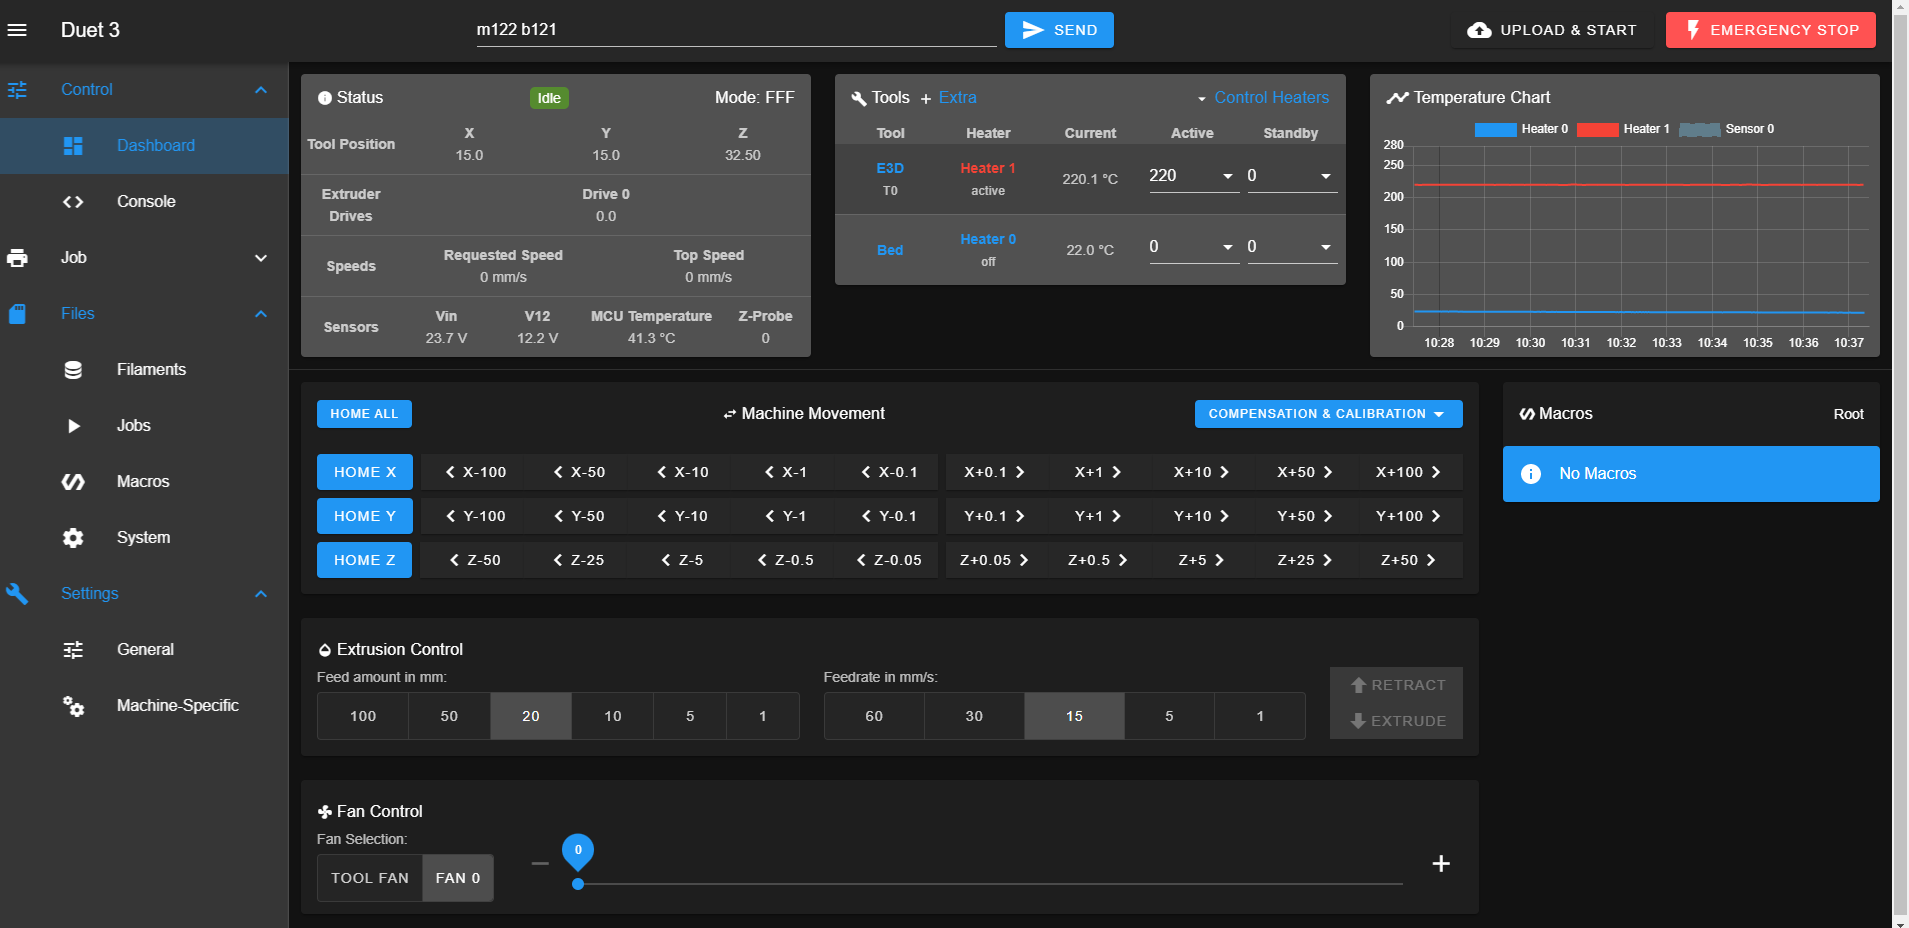Click the E3D tool link
The image size is (1909, 928).
pyautogui.click(x=890, y=169)
